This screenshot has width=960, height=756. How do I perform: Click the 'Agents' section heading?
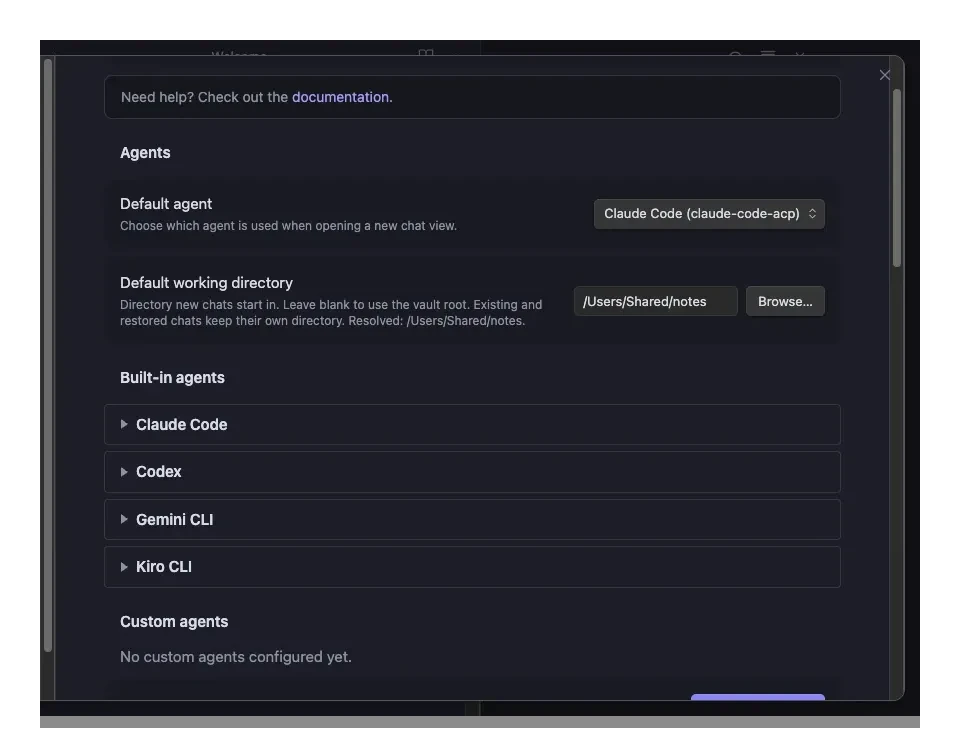pyautogui.click(x=145, y=152)
